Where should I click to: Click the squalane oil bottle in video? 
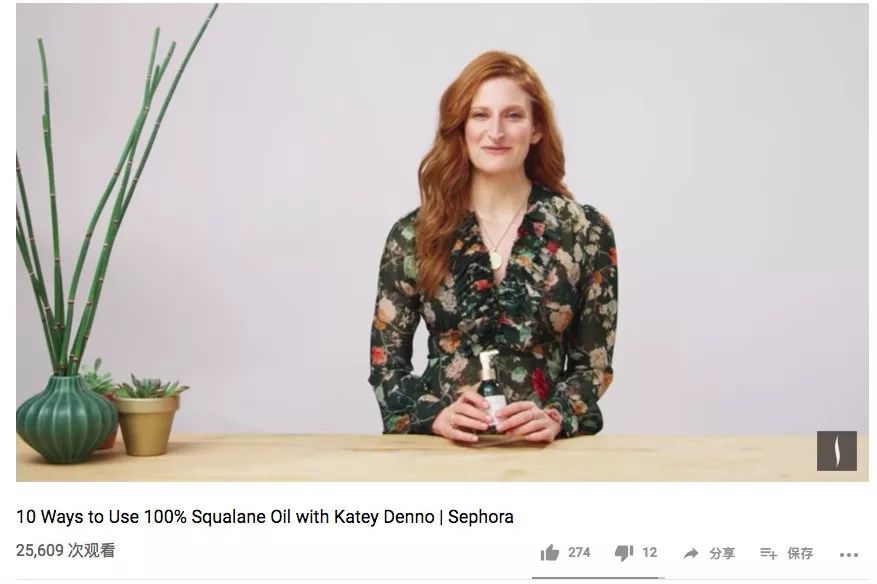click(489, 392)
